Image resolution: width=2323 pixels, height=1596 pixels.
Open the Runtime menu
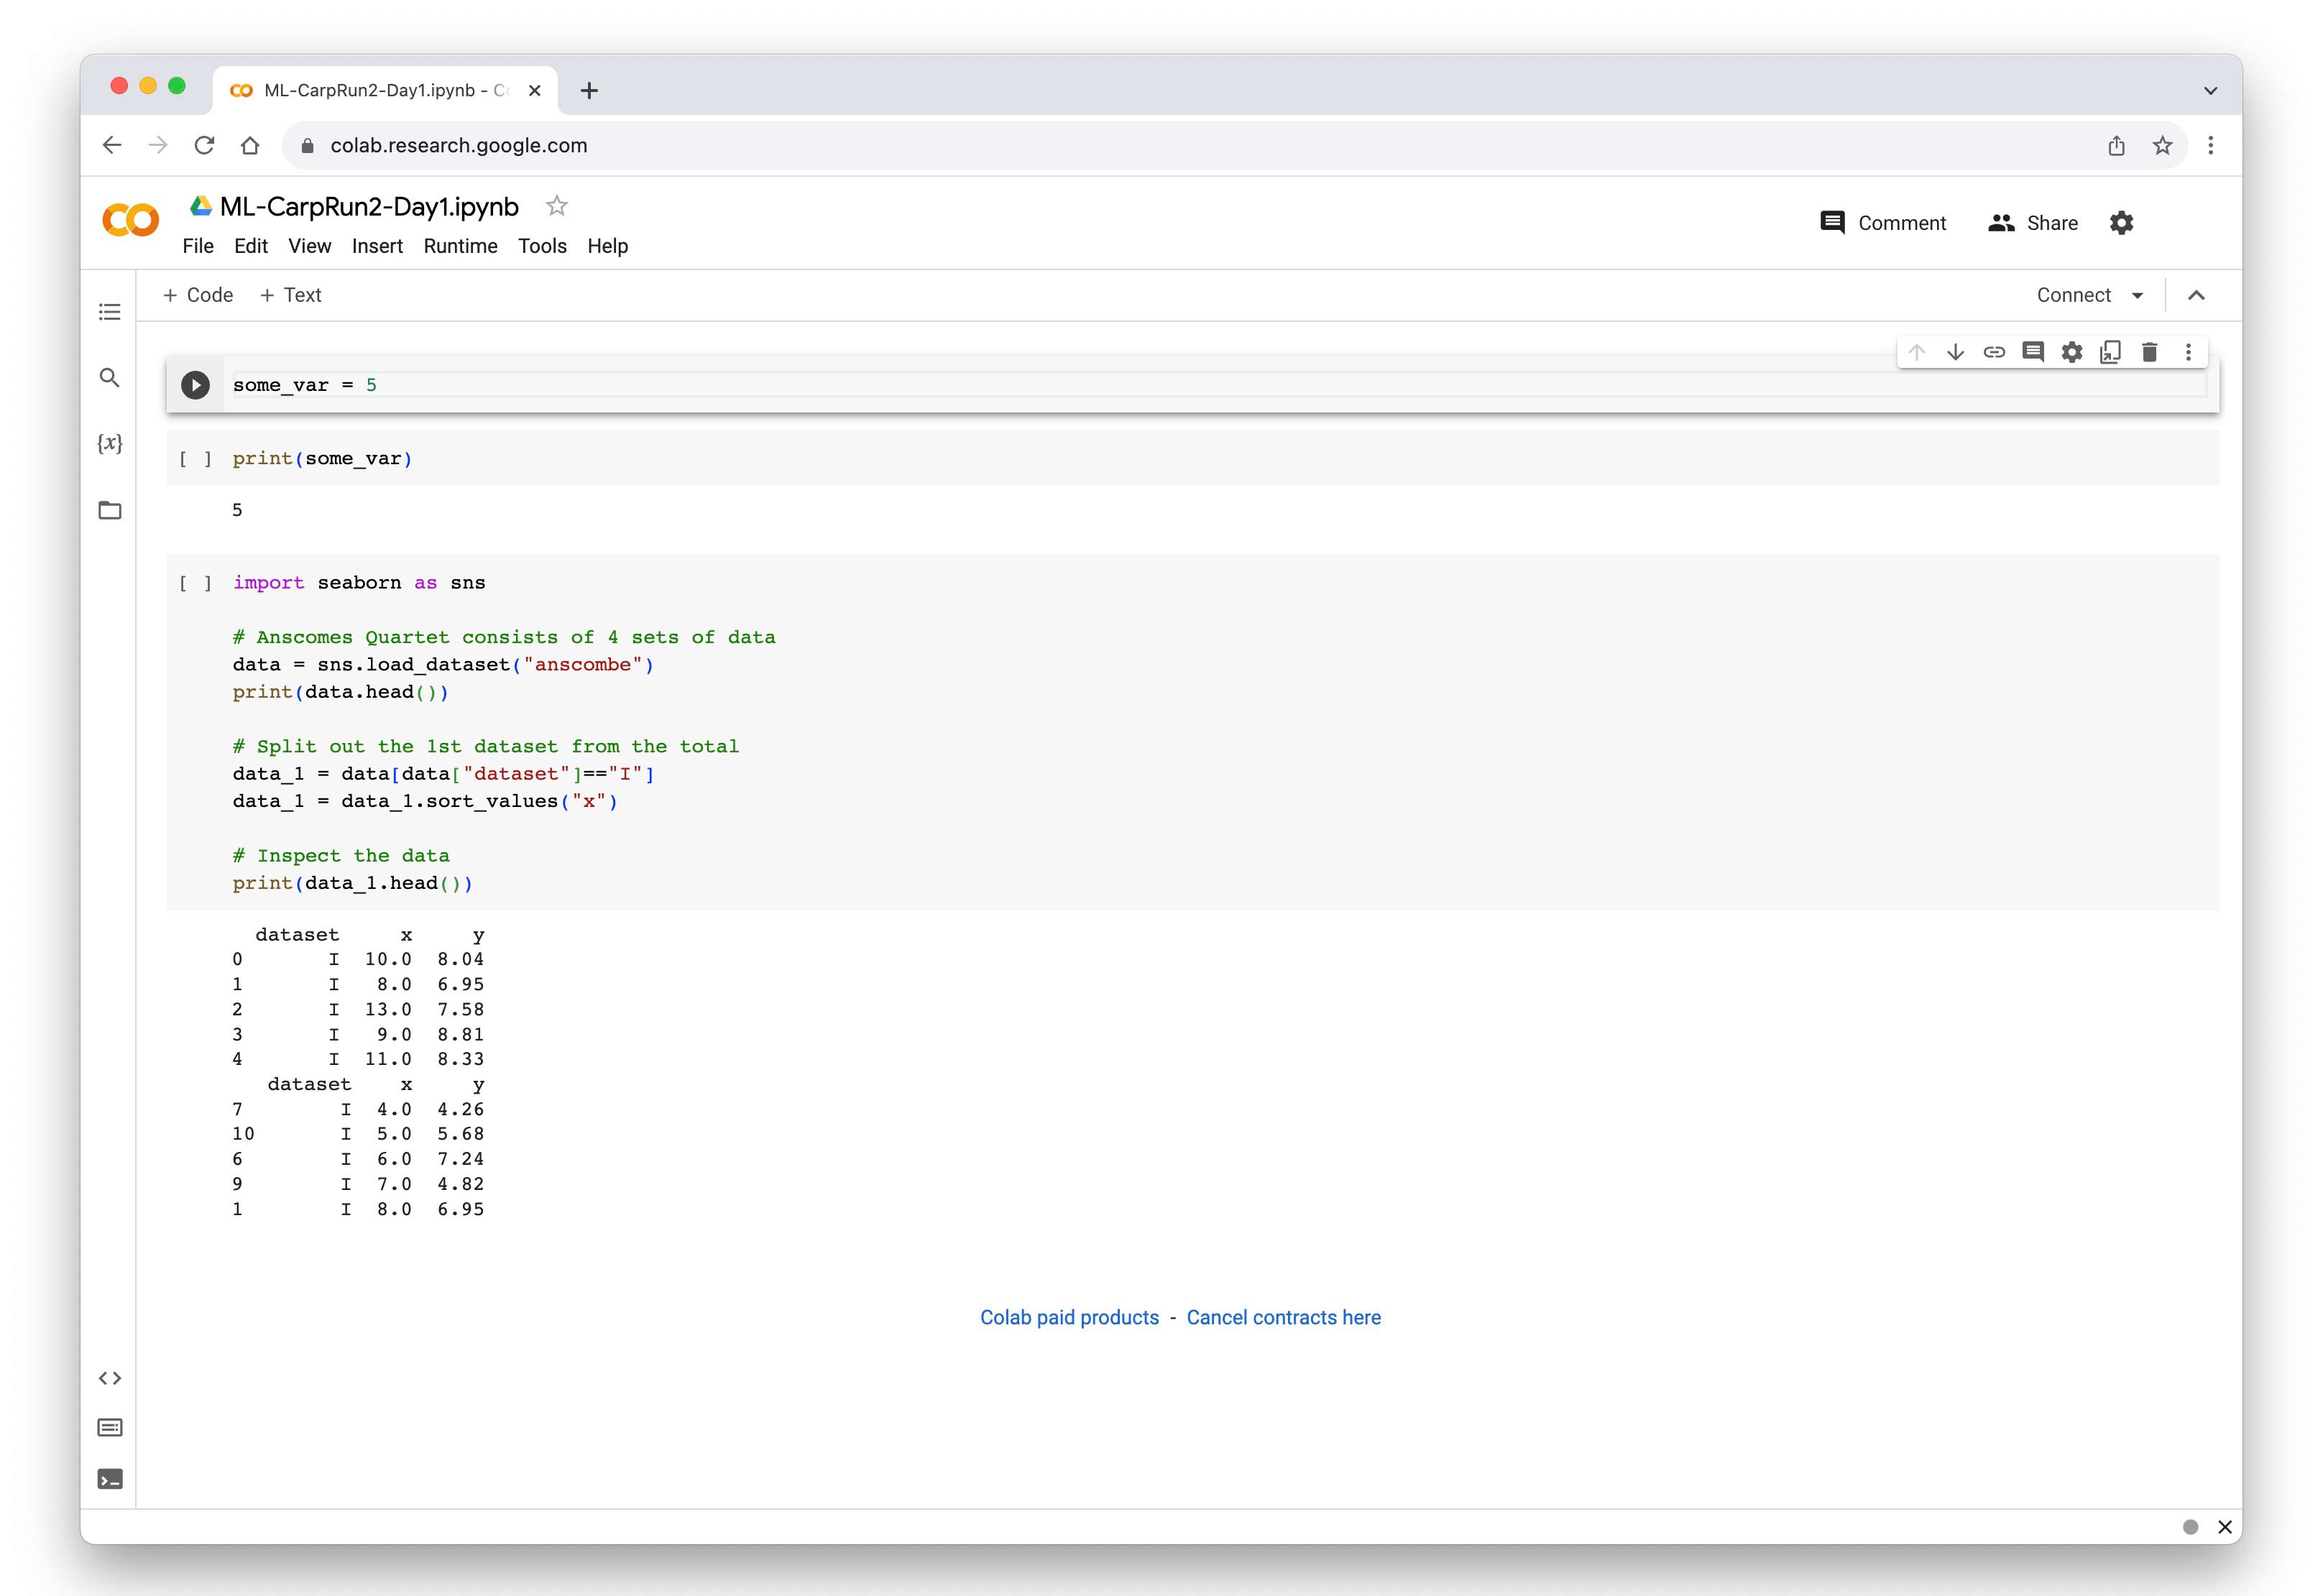[460, 246]
